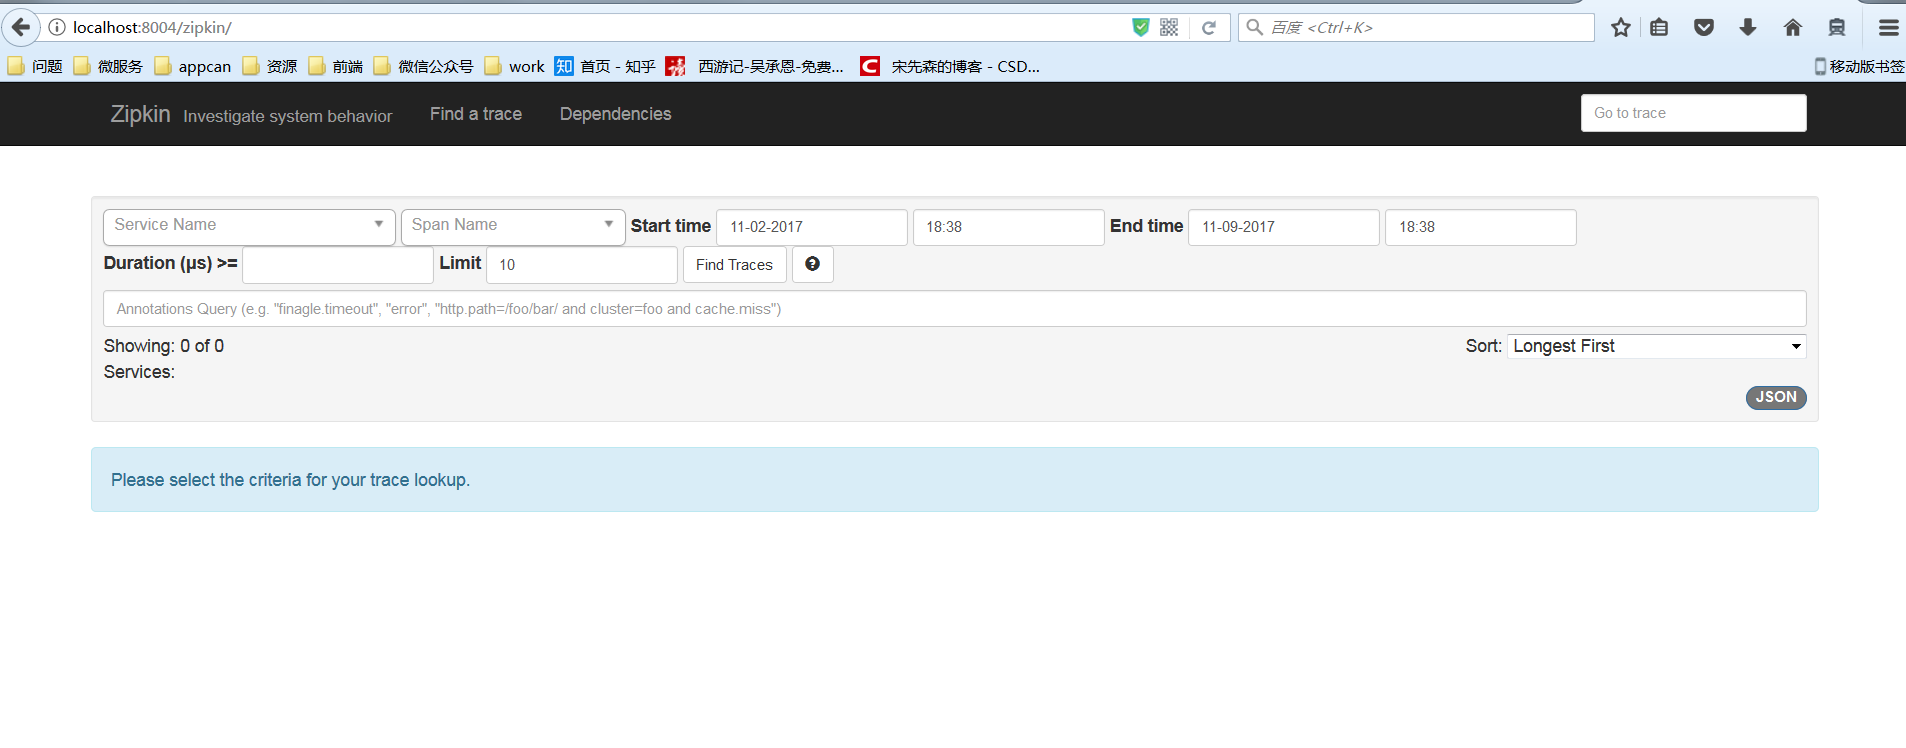1906x748 pixels.
Task: Click the End time date field 11-09-2017
Action: coord(1284,227)
